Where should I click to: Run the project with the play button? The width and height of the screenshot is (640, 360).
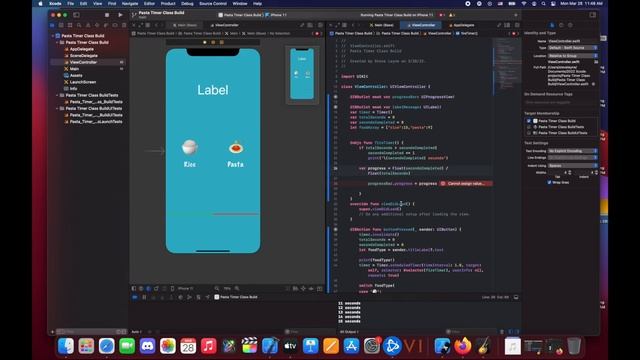click(x=120, y=15)
